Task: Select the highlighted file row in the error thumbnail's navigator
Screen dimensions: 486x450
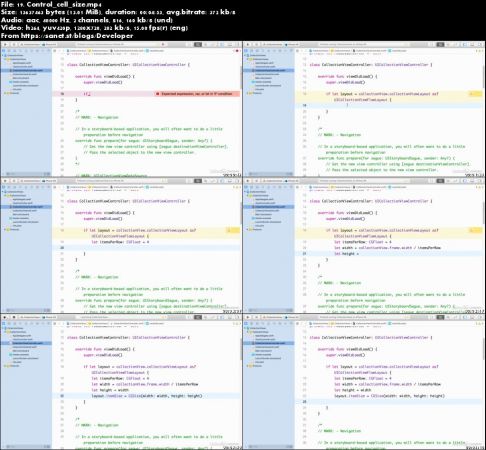Action: pos(26,71)
